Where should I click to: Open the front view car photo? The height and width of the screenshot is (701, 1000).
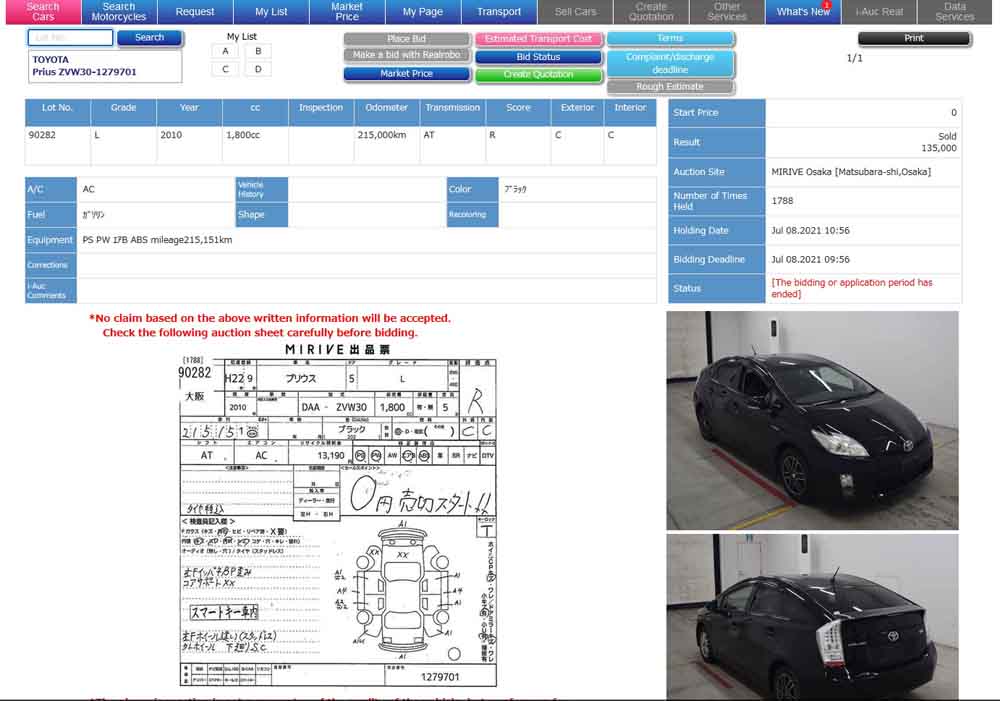[812, 420]
